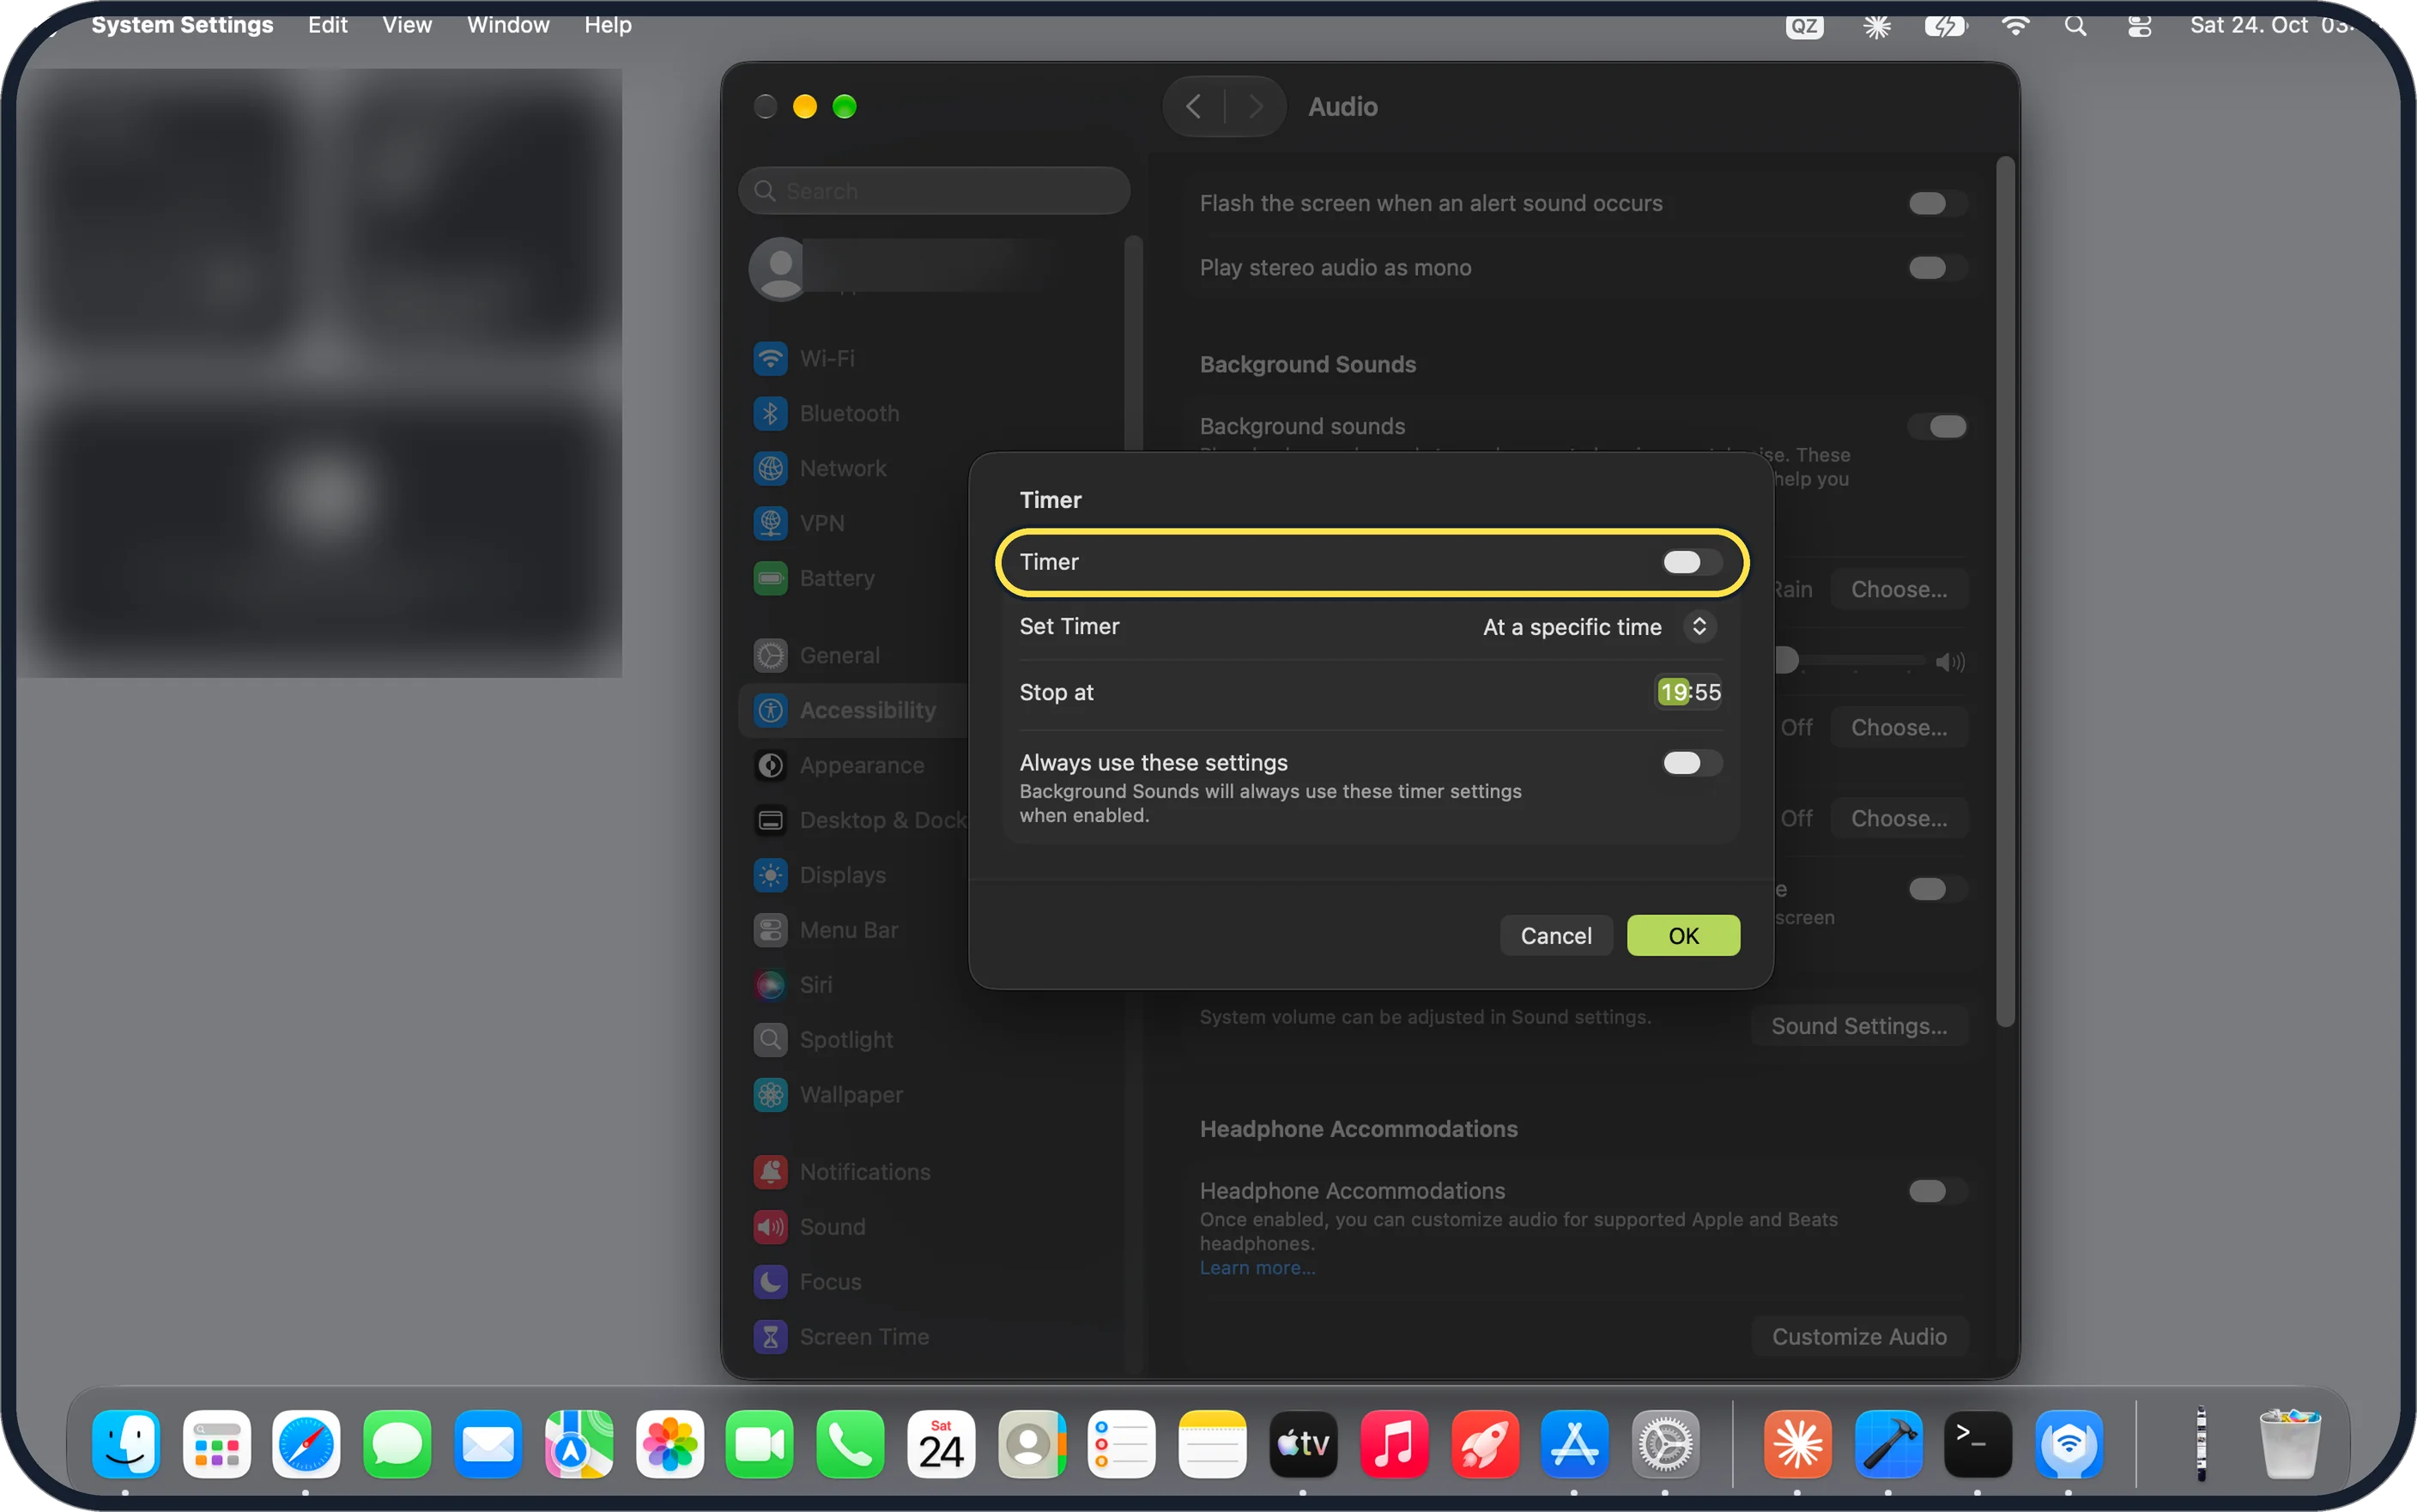Enable Always use these settings switch
Screen dimensions: 2417x1512
click(x=1691, y=763)
